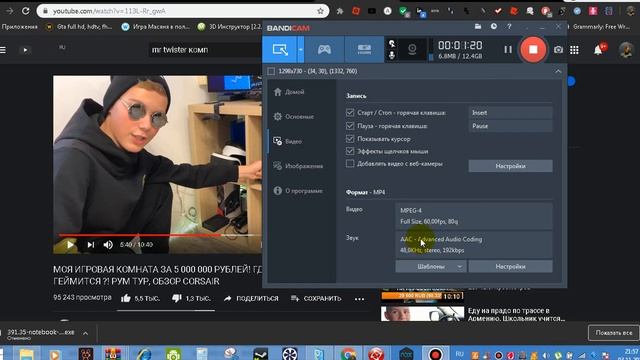This screenshot has width=640, height=360.
Task: Open YouTube apps grid icon
Action: (x=574, y=50)
